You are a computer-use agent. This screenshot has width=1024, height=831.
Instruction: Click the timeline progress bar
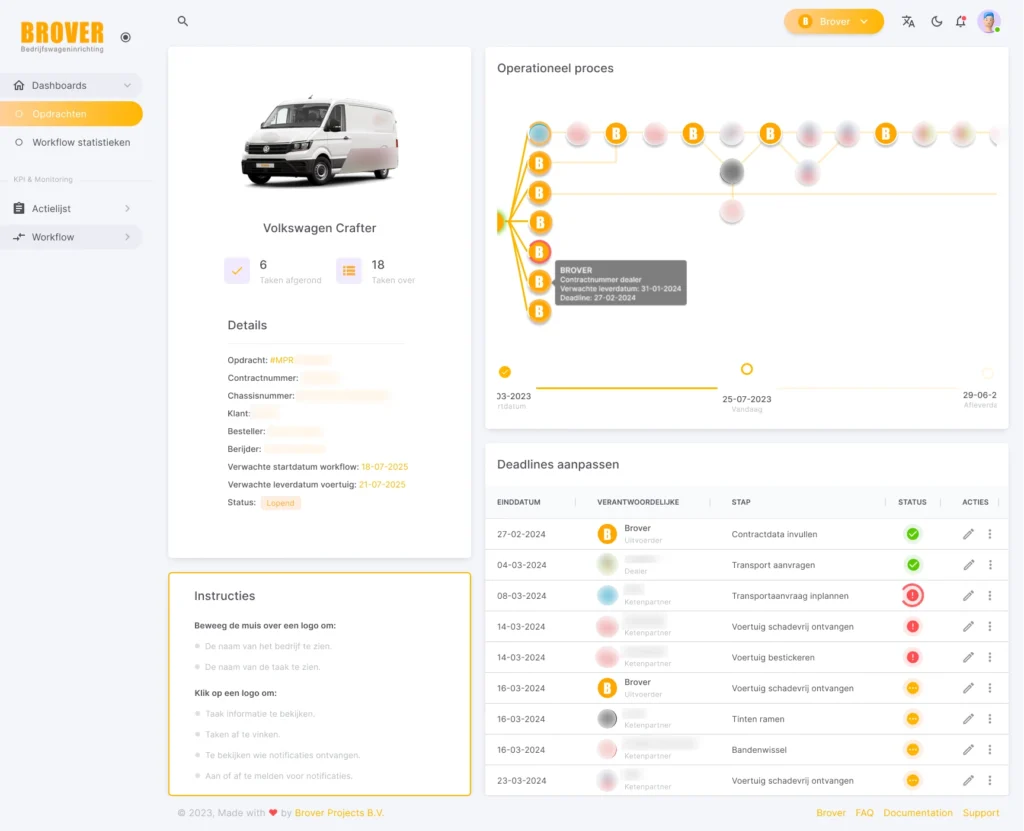pyautogui.click(x=626, y=388)
